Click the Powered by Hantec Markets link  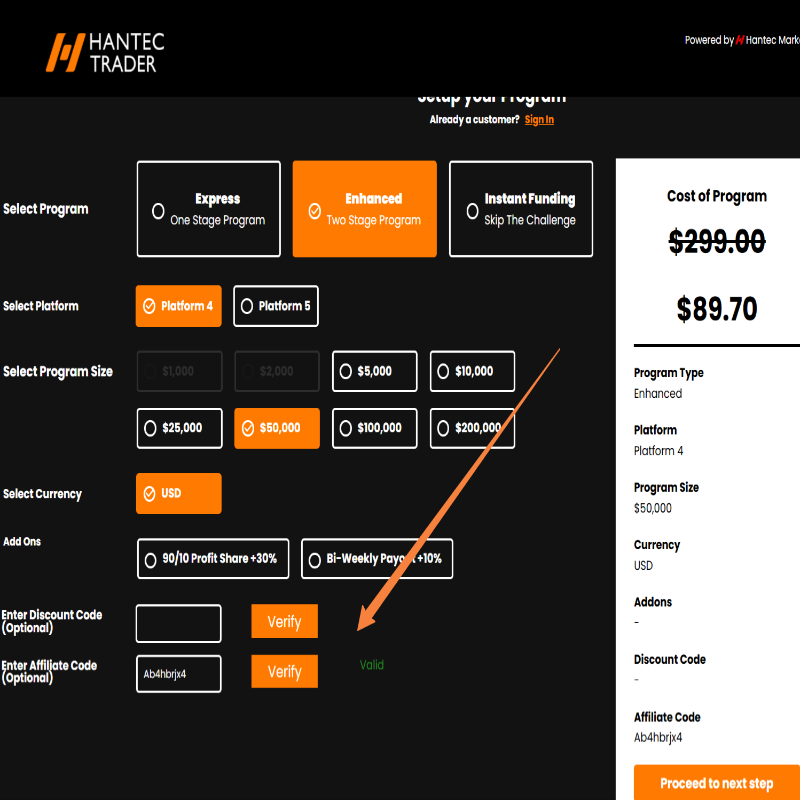pos(742,40)
